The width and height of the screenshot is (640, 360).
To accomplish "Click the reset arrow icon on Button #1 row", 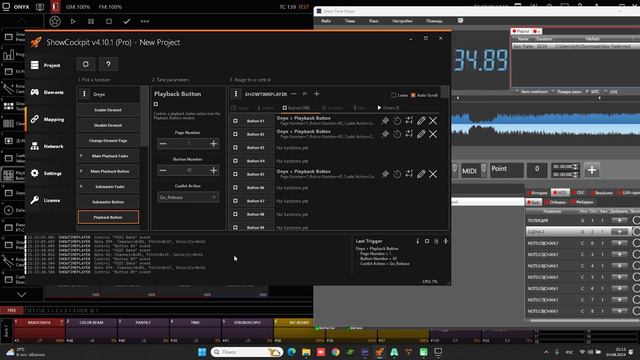I will (x=397, y=120).
